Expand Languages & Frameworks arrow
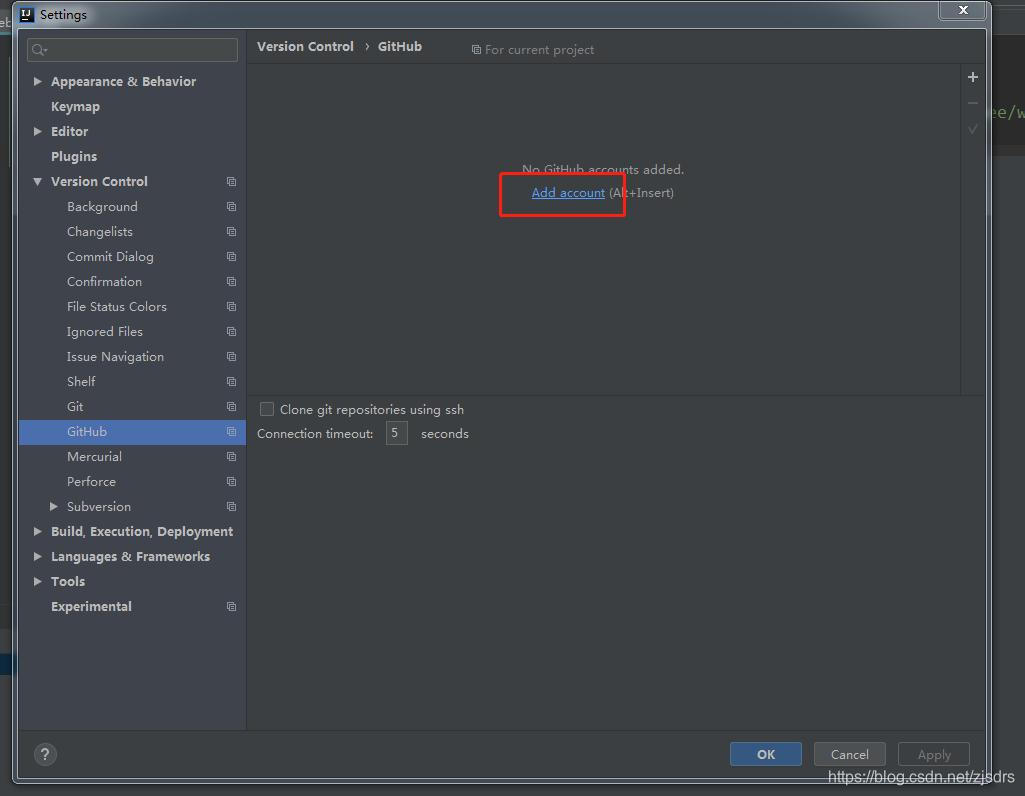This screenshot has height=796, width=1025. [x=37, y=556]
